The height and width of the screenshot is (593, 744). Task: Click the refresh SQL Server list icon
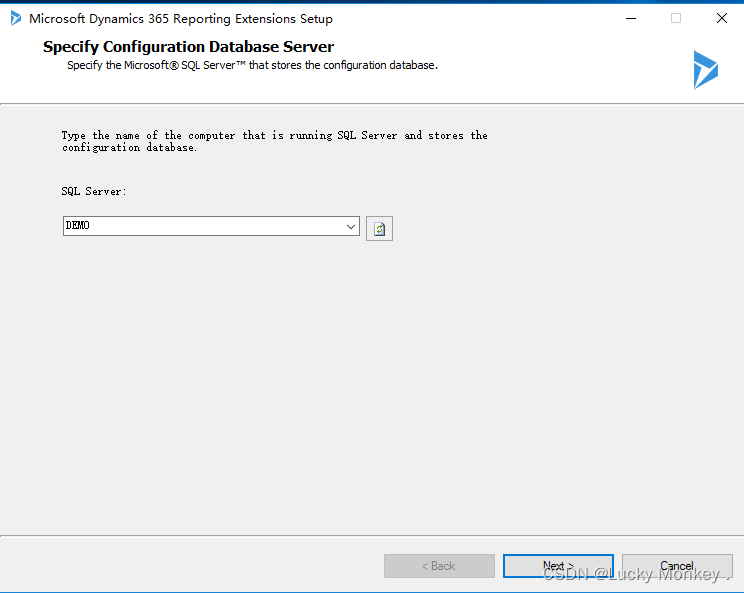click(379, 229)
